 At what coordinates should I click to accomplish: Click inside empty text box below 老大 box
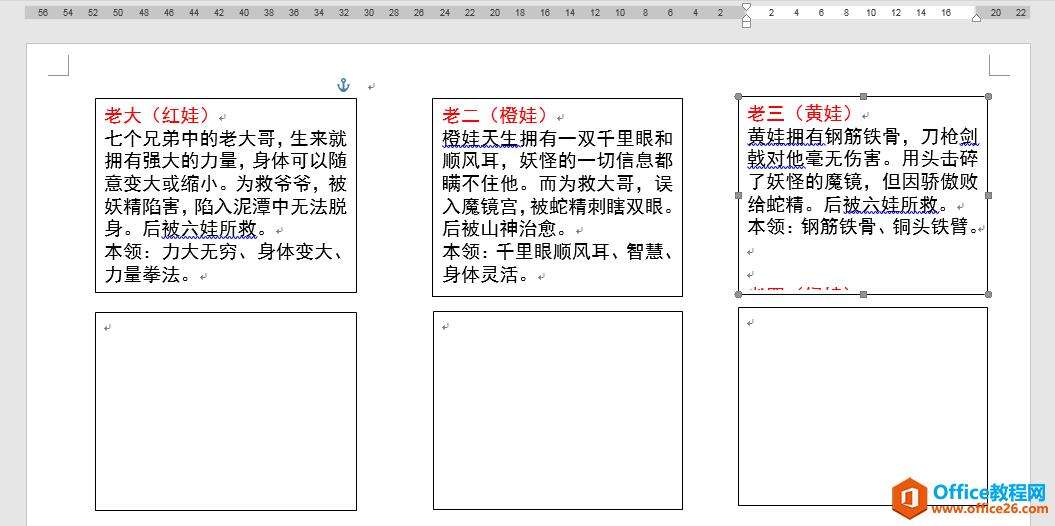coord(225,410)
